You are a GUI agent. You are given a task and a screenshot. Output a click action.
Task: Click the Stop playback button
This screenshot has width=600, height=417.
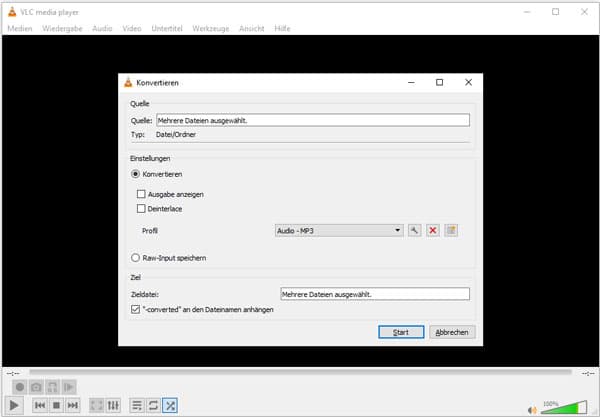[x=57, y=405]
